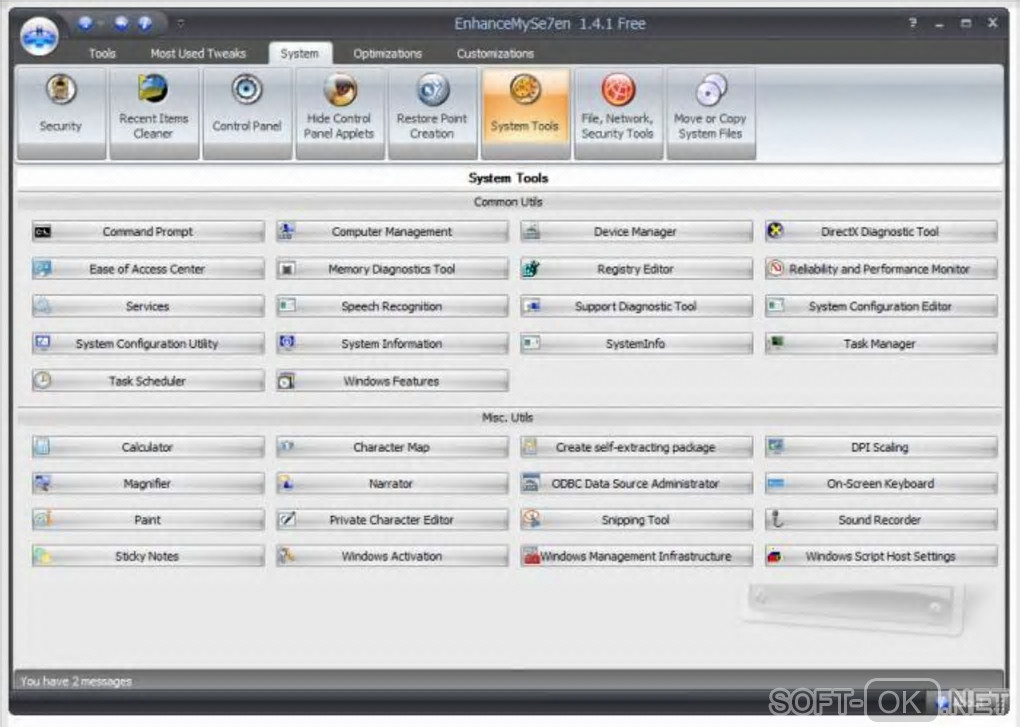Viewport: 1020px width, 727px height.
Task: Open Sound Recorder
Action: 880,520
